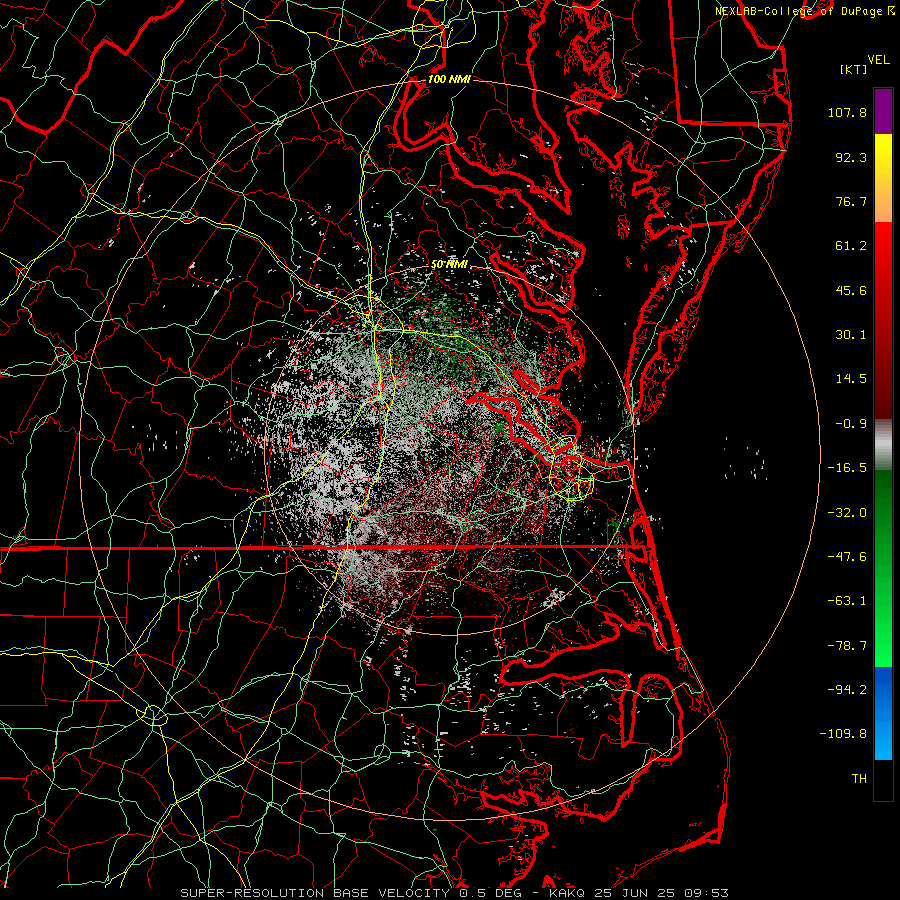Viewport: 900px width, 900px height.
Task: Pick the purple segment of the velocity scale
Action: coord(883,111)
